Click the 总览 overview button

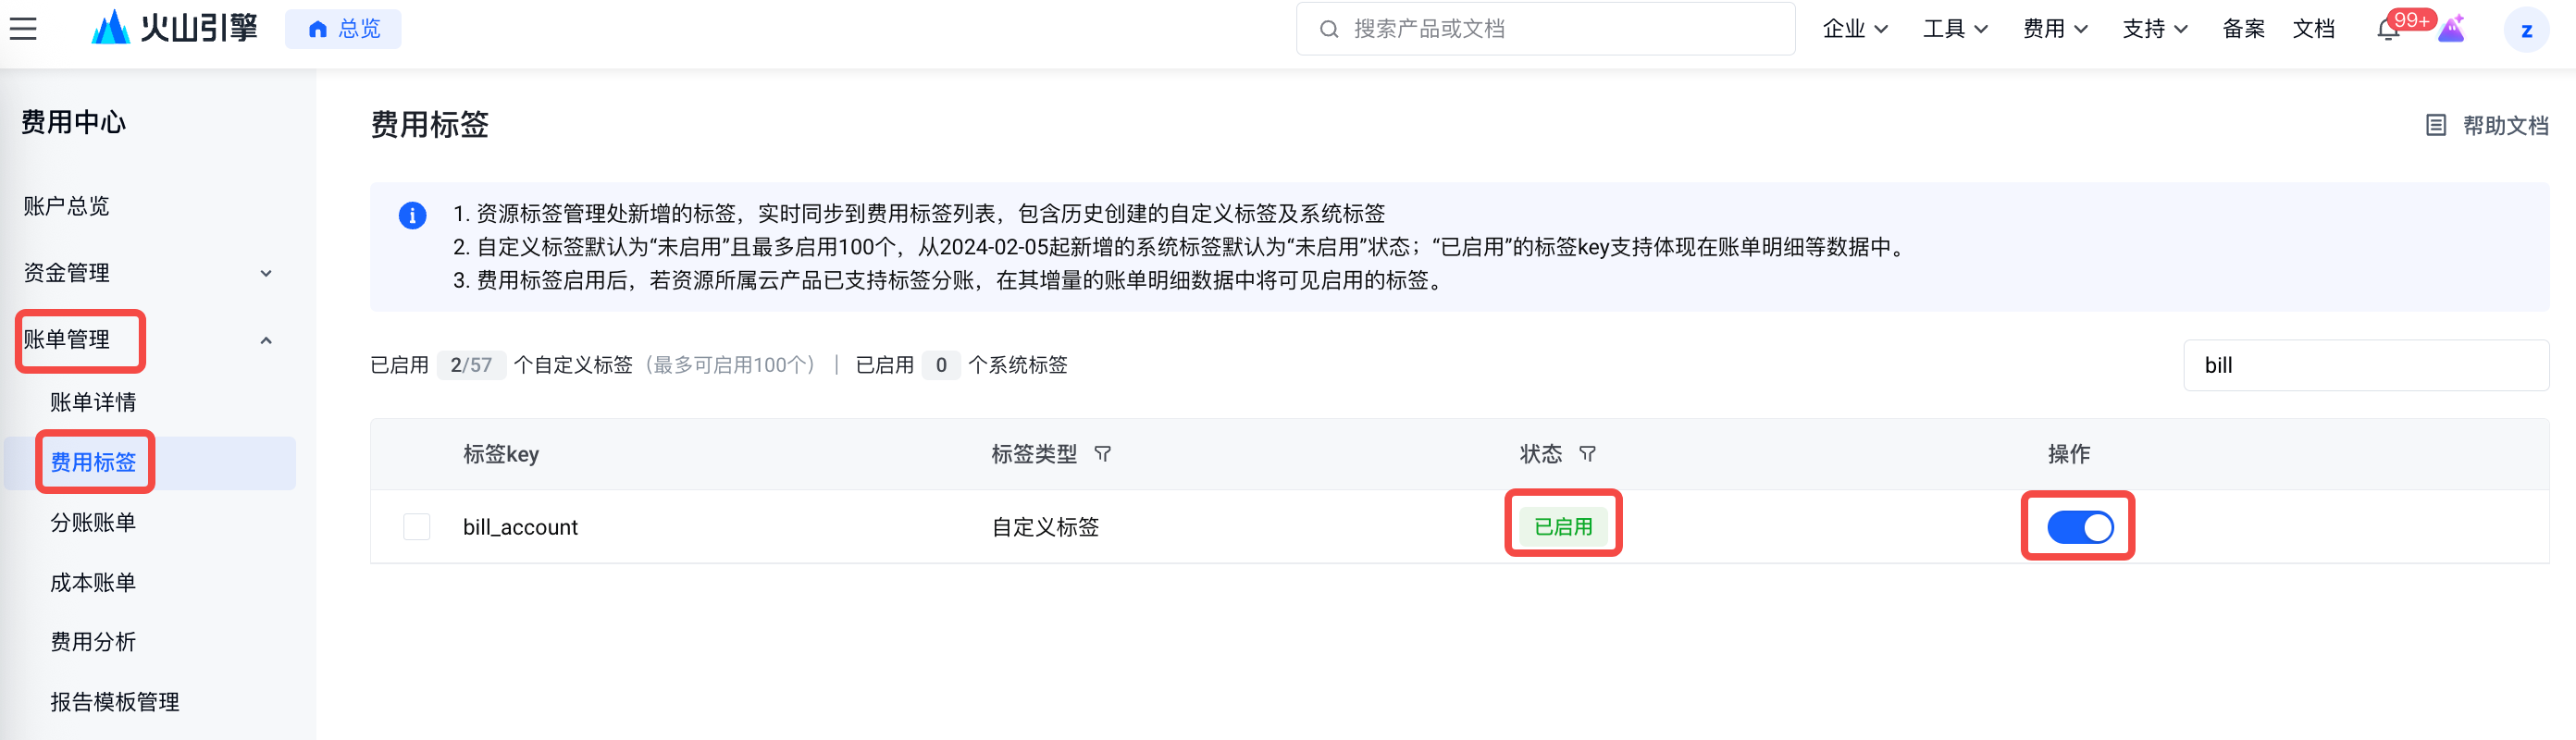click(x=343, y=29)
